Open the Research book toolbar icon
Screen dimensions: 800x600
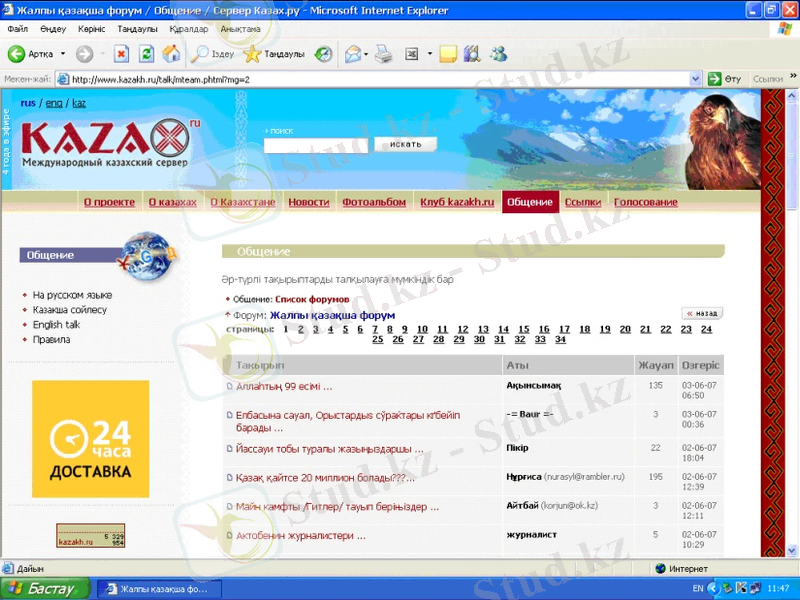pyautogui.click(x=472, y=54)
